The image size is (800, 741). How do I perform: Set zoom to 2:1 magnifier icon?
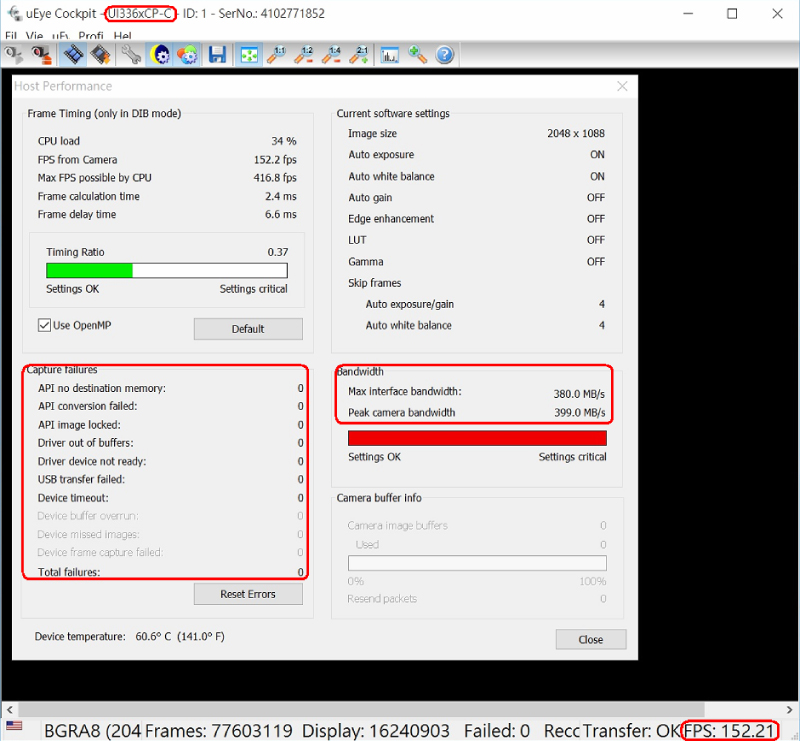(359, 55)
